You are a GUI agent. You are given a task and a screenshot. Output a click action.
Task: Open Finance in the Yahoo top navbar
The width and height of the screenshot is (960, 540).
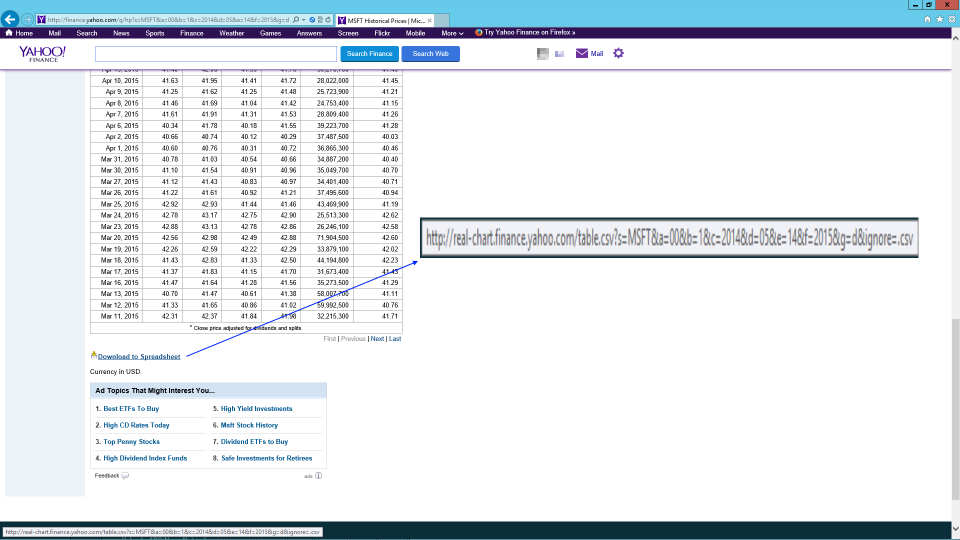coord(192,33)
